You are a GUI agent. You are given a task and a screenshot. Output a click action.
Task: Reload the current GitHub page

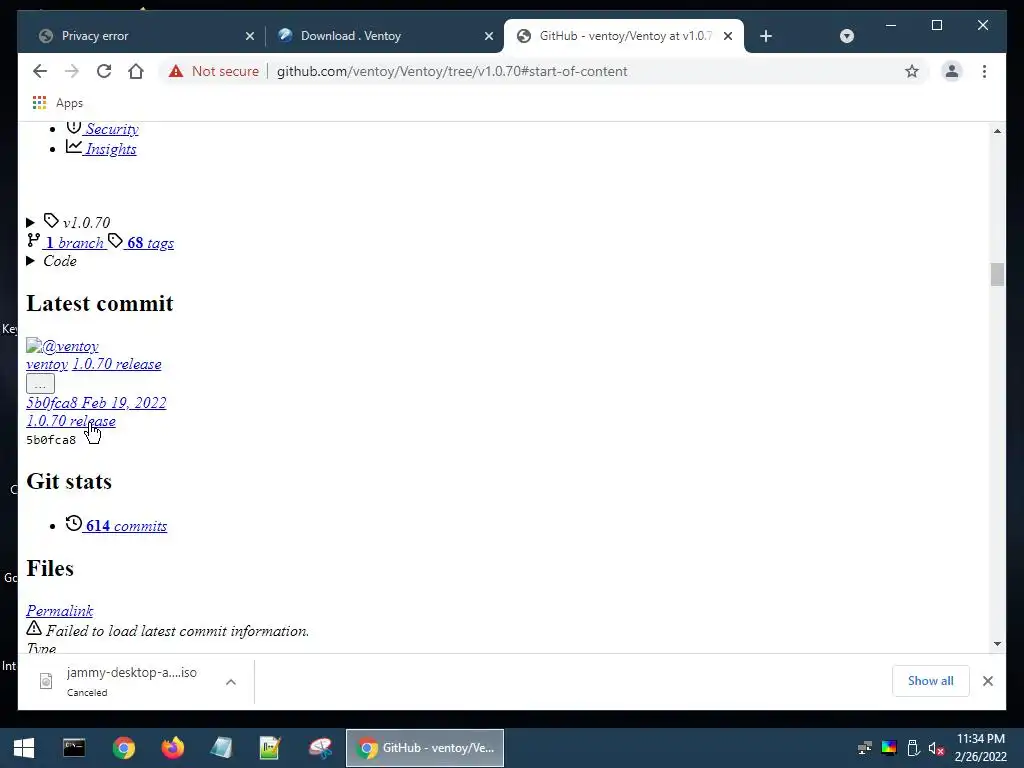(104, 71)
